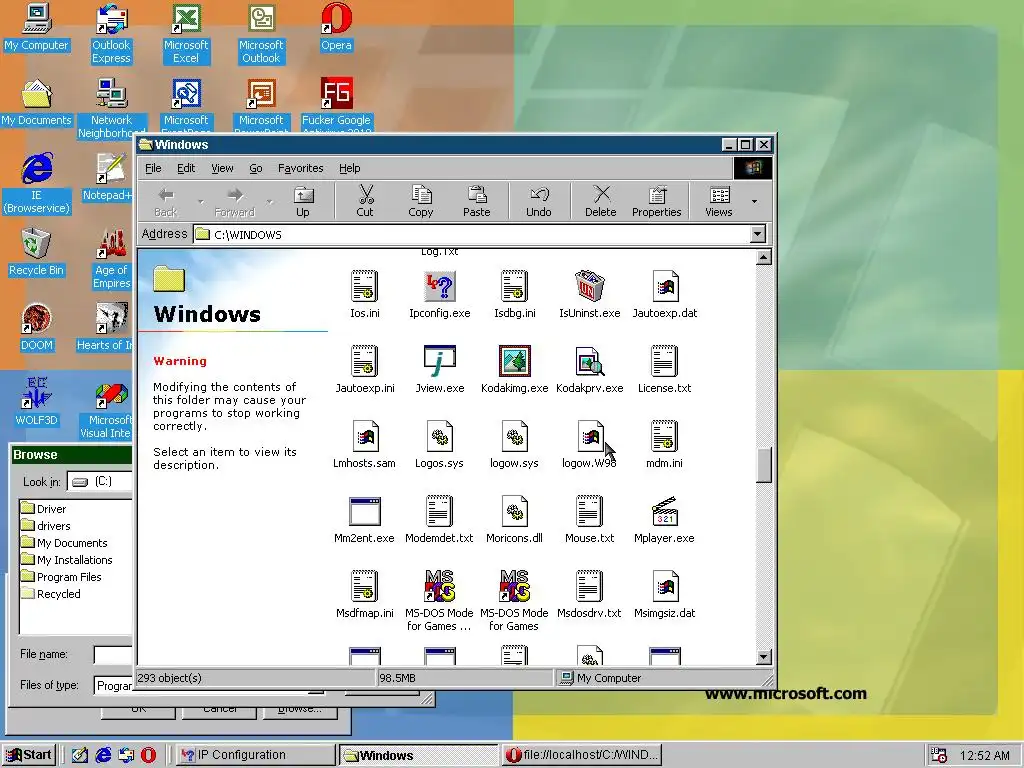
Task: Open the Edit menu
Action: click(186, 168)
